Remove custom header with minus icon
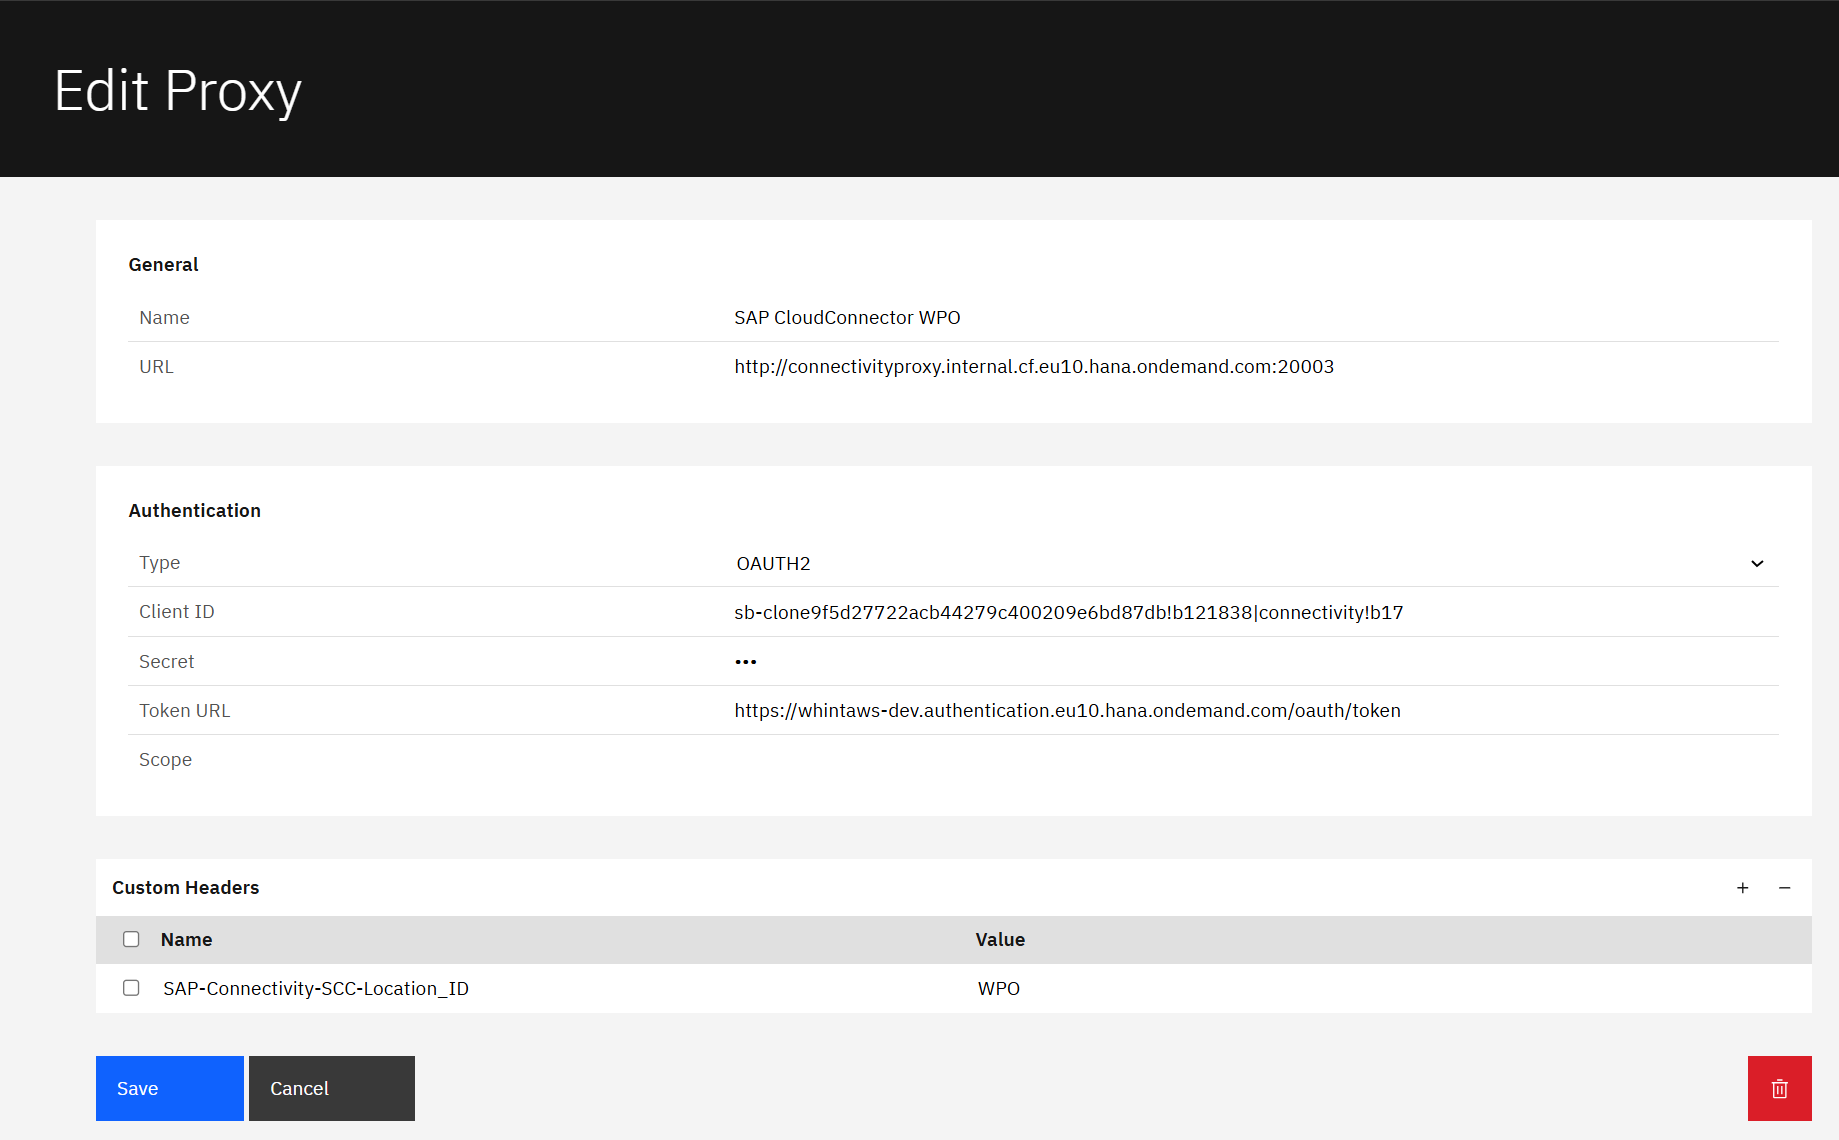The width and height of the screenshot is (1839, 1140). click(1784, 888)
